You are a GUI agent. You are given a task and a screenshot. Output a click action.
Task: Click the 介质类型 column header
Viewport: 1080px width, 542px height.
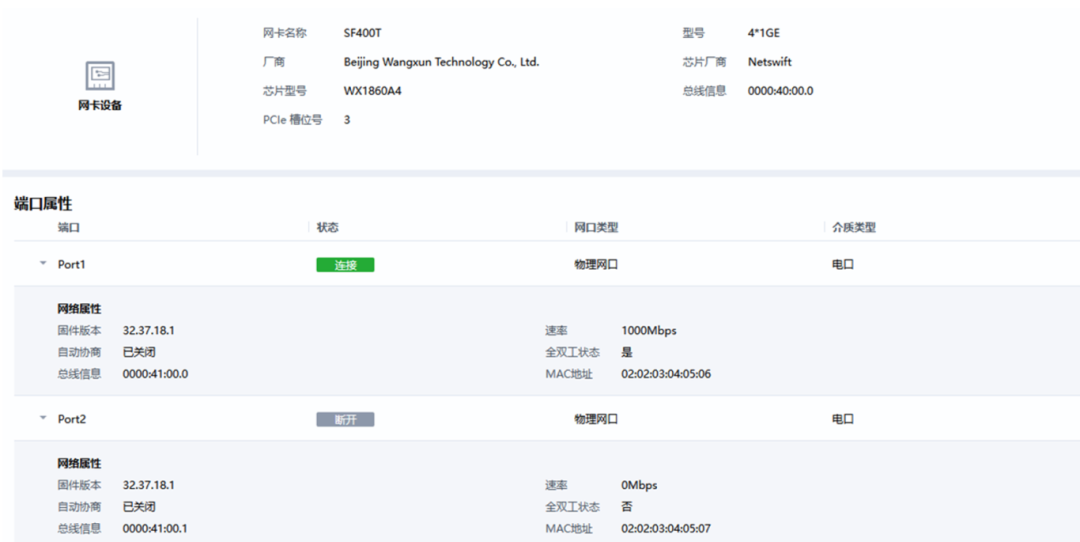854,227
